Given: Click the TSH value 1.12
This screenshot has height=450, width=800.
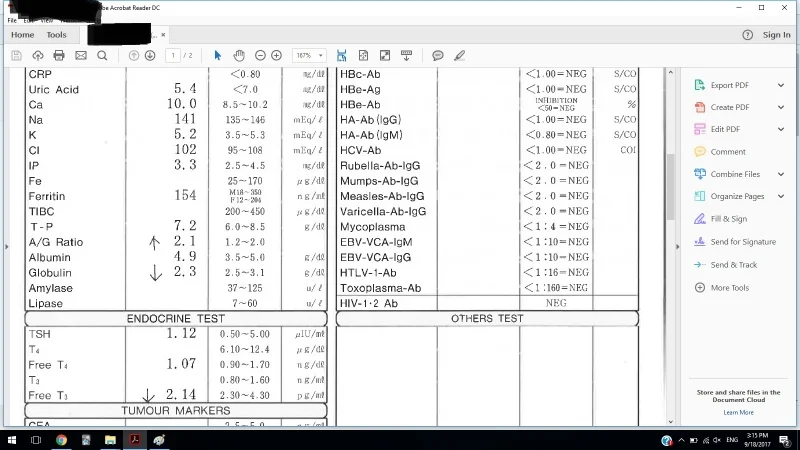Looking at the screenshot, I should coord(181,334).
